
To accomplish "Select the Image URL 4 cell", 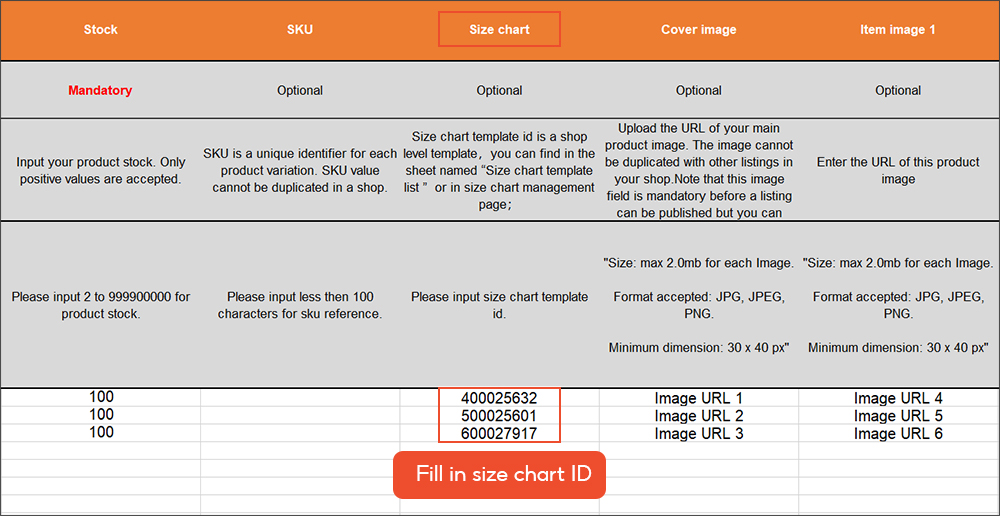I will (x=898, y=398).
